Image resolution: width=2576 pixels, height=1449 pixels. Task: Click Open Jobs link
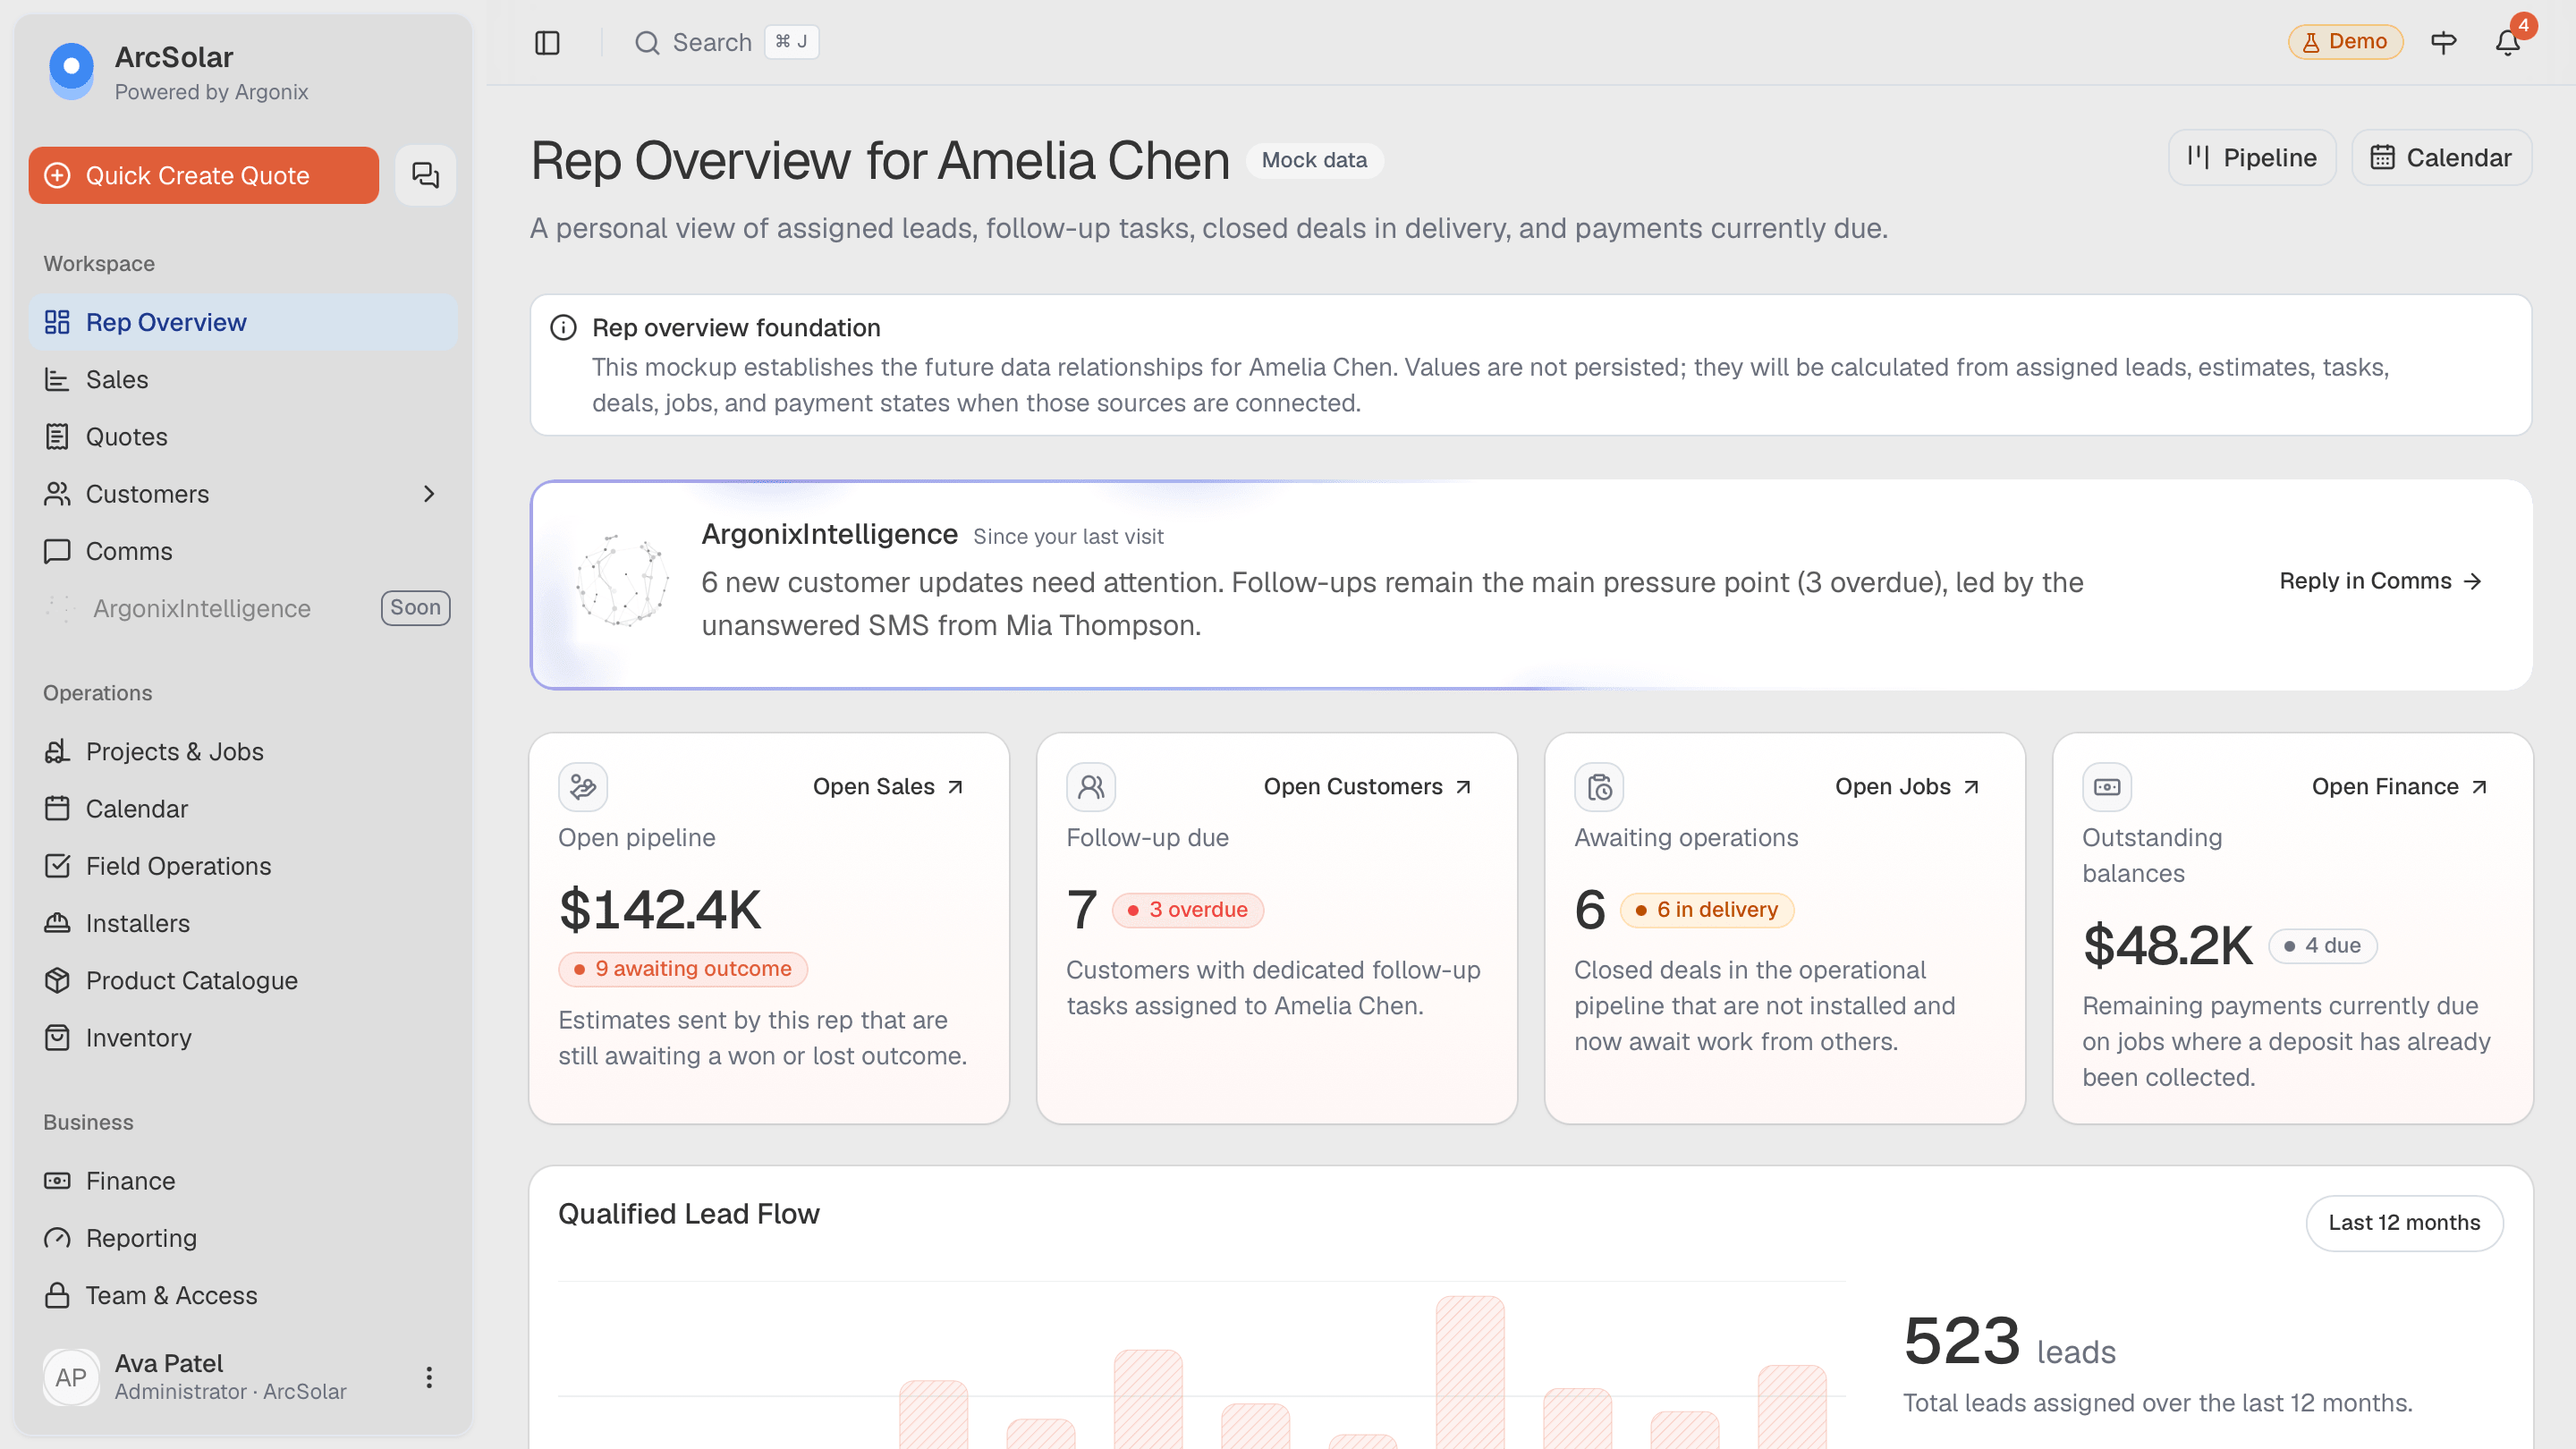(x=1907, y=787)
